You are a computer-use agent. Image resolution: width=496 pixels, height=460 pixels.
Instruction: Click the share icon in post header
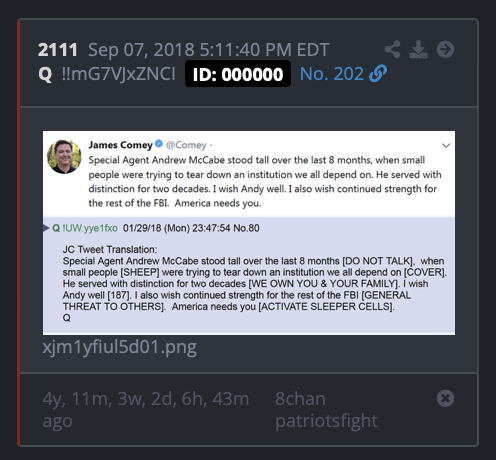tap(393, 50)
